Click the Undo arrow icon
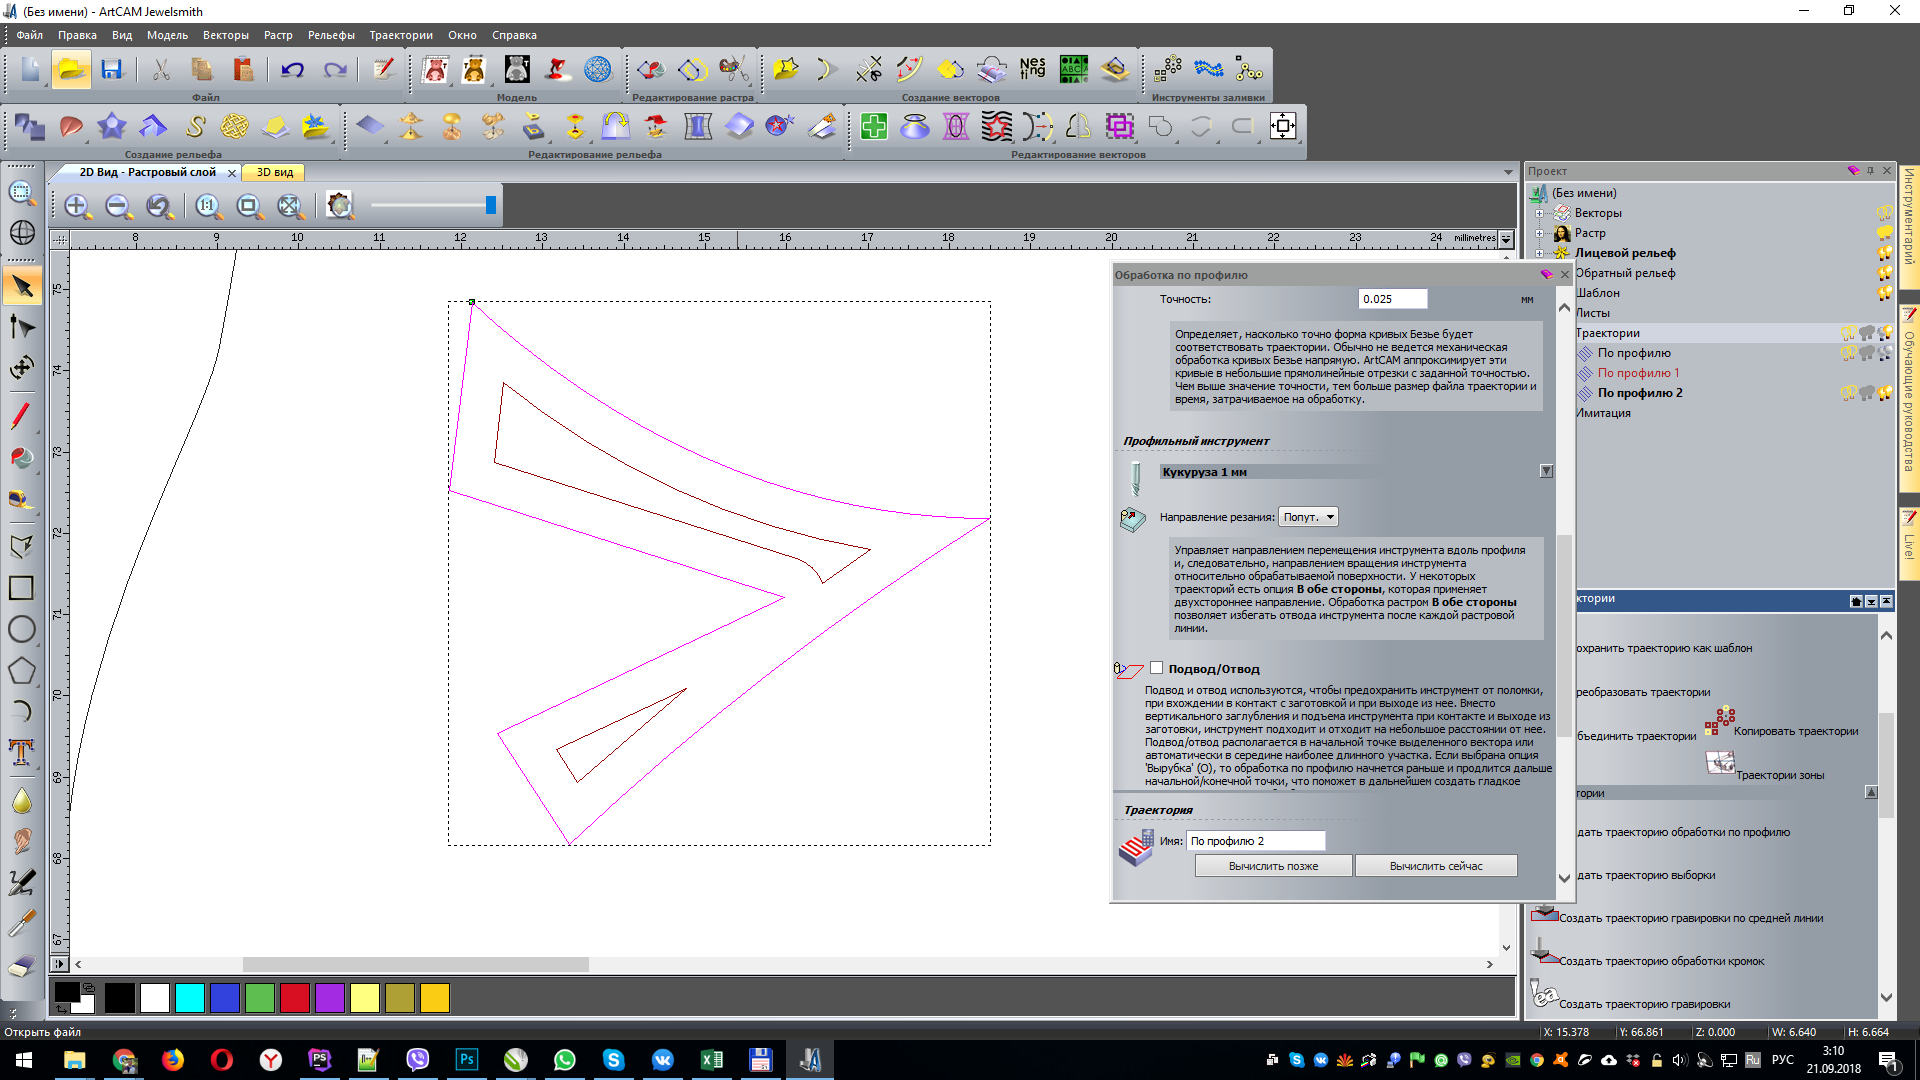 (x=292, y=70)
